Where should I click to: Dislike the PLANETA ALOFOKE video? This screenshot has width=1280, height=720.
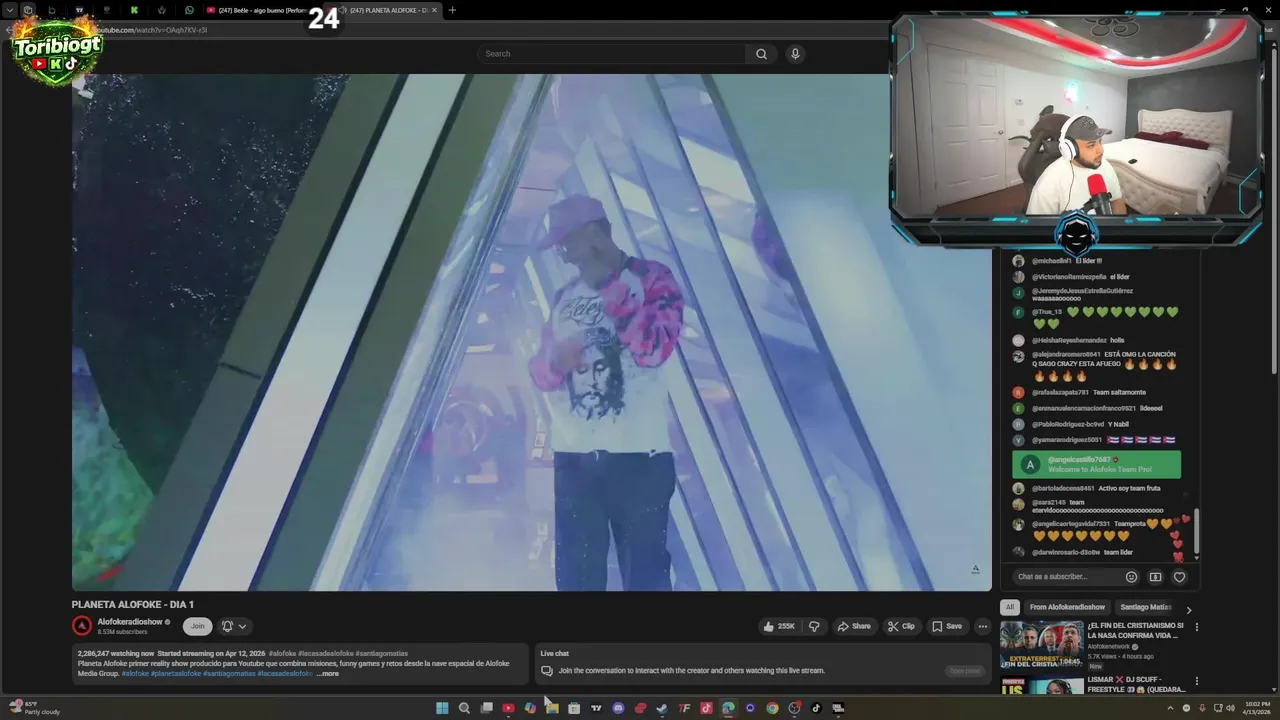tap(814, 626)
